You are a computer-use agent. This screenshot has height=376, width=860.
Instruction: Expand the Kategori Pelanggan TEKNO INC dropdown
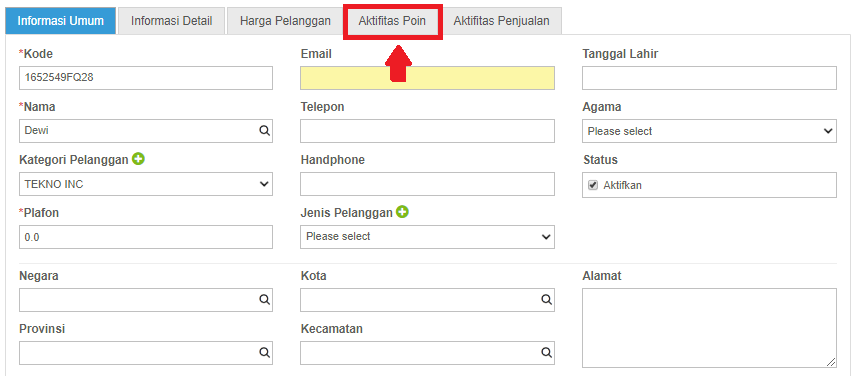pyautogui.click(x=146, y=184)
